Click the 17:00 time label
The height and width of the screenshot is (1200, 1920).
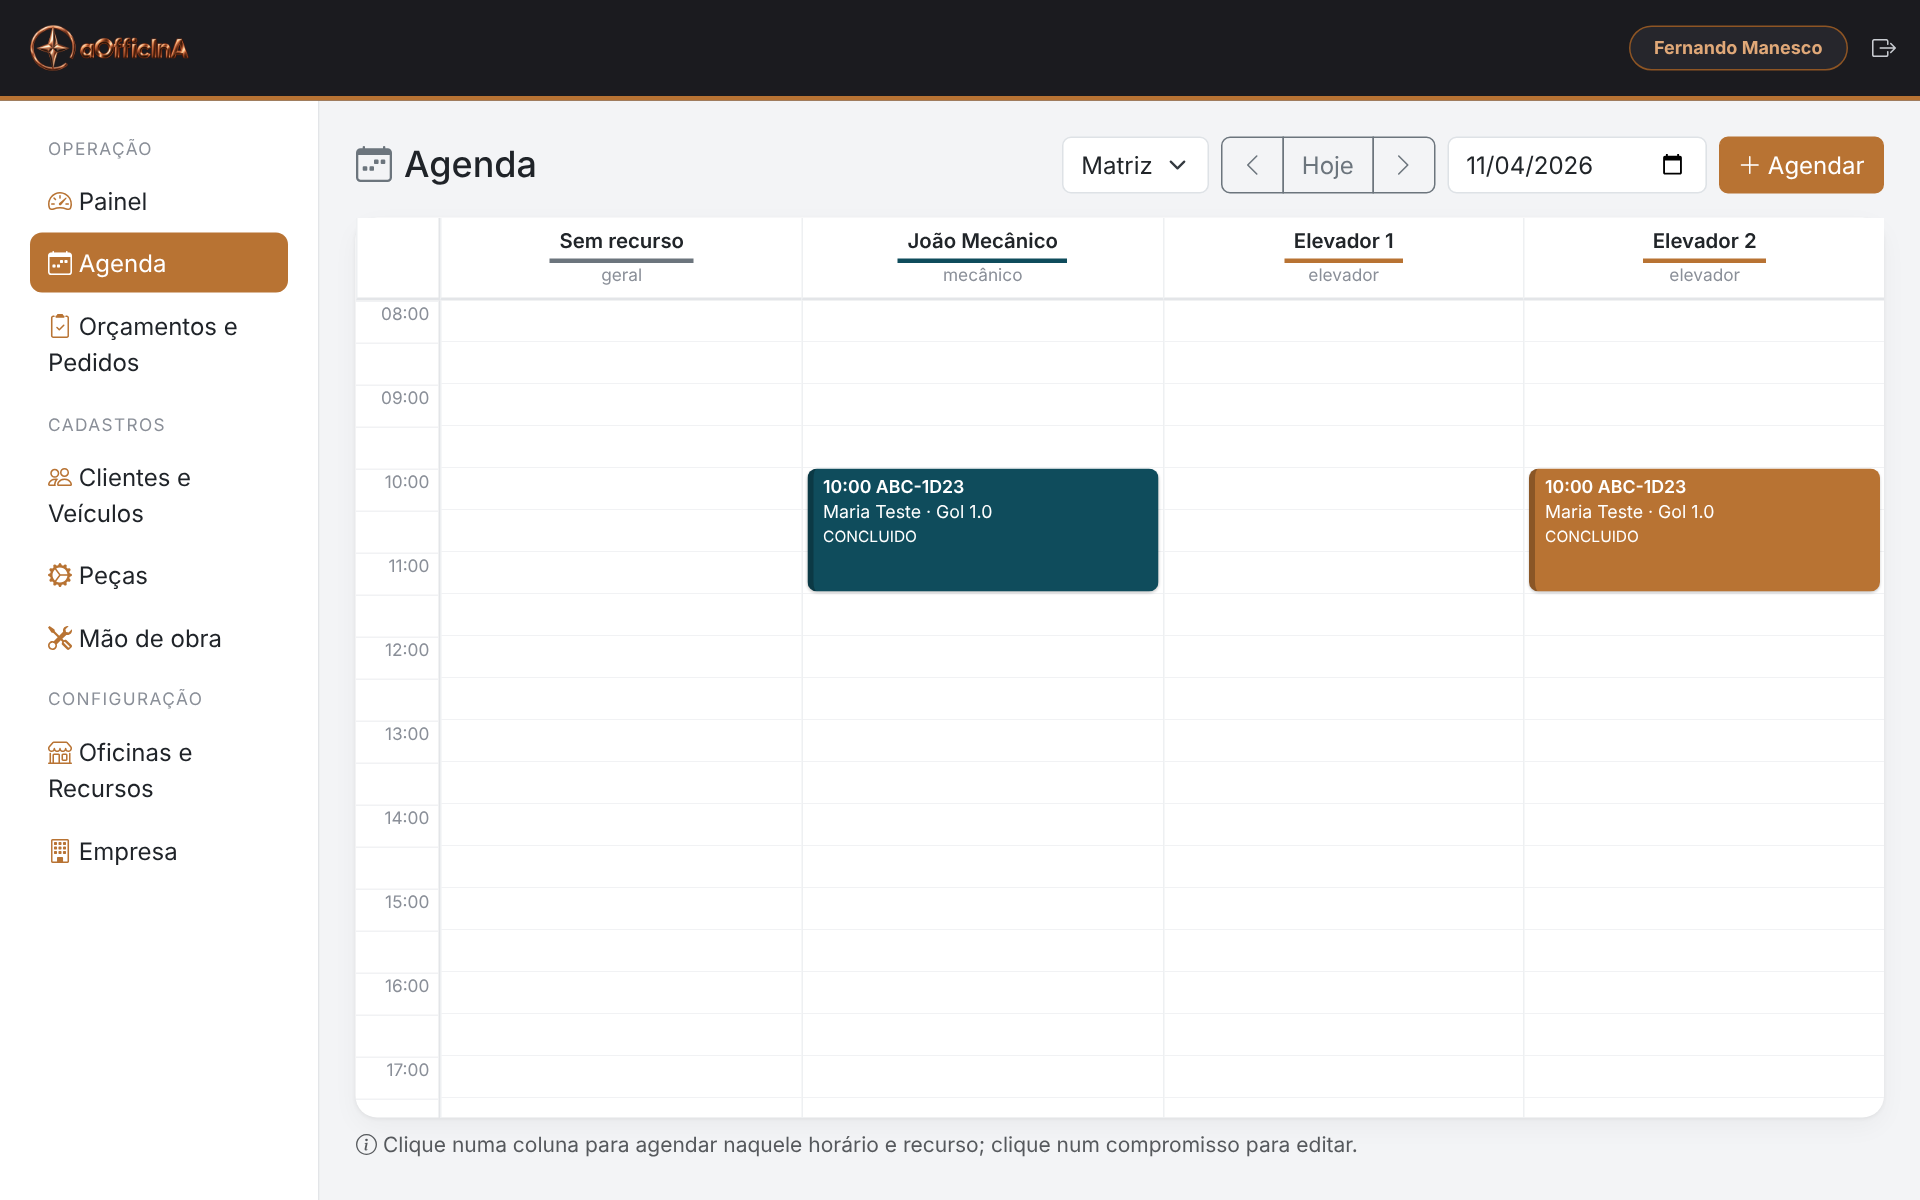click(x=408, y=1070)
